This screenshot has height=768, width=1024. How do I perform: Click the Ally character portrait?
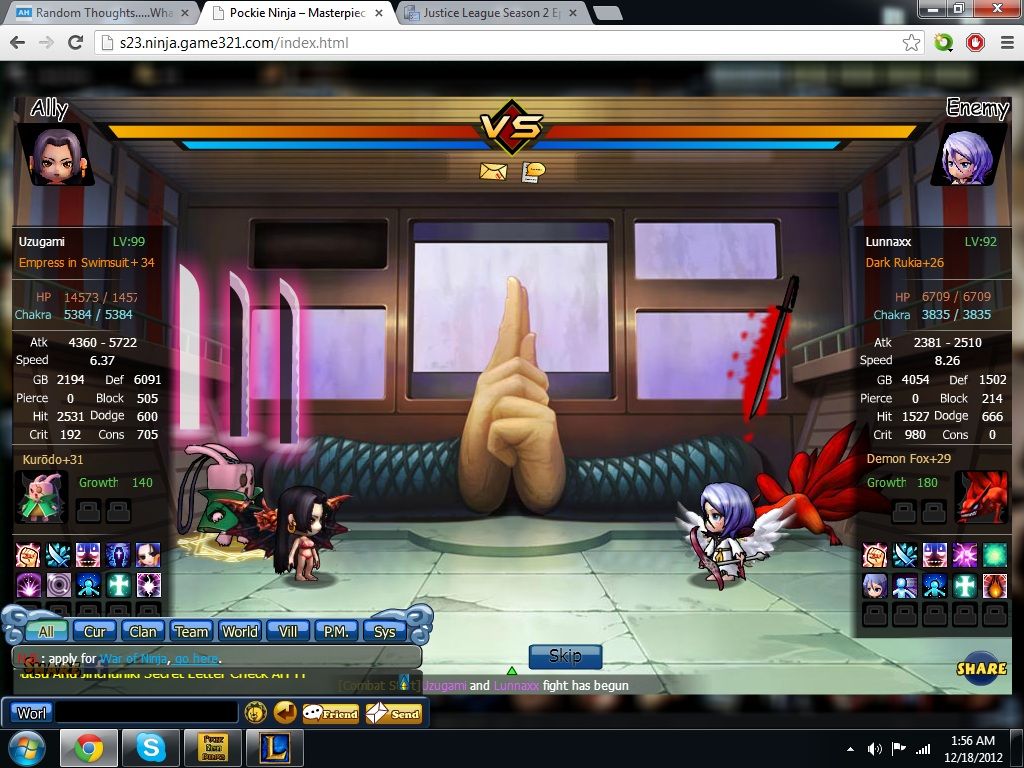(x=57, y=157)
